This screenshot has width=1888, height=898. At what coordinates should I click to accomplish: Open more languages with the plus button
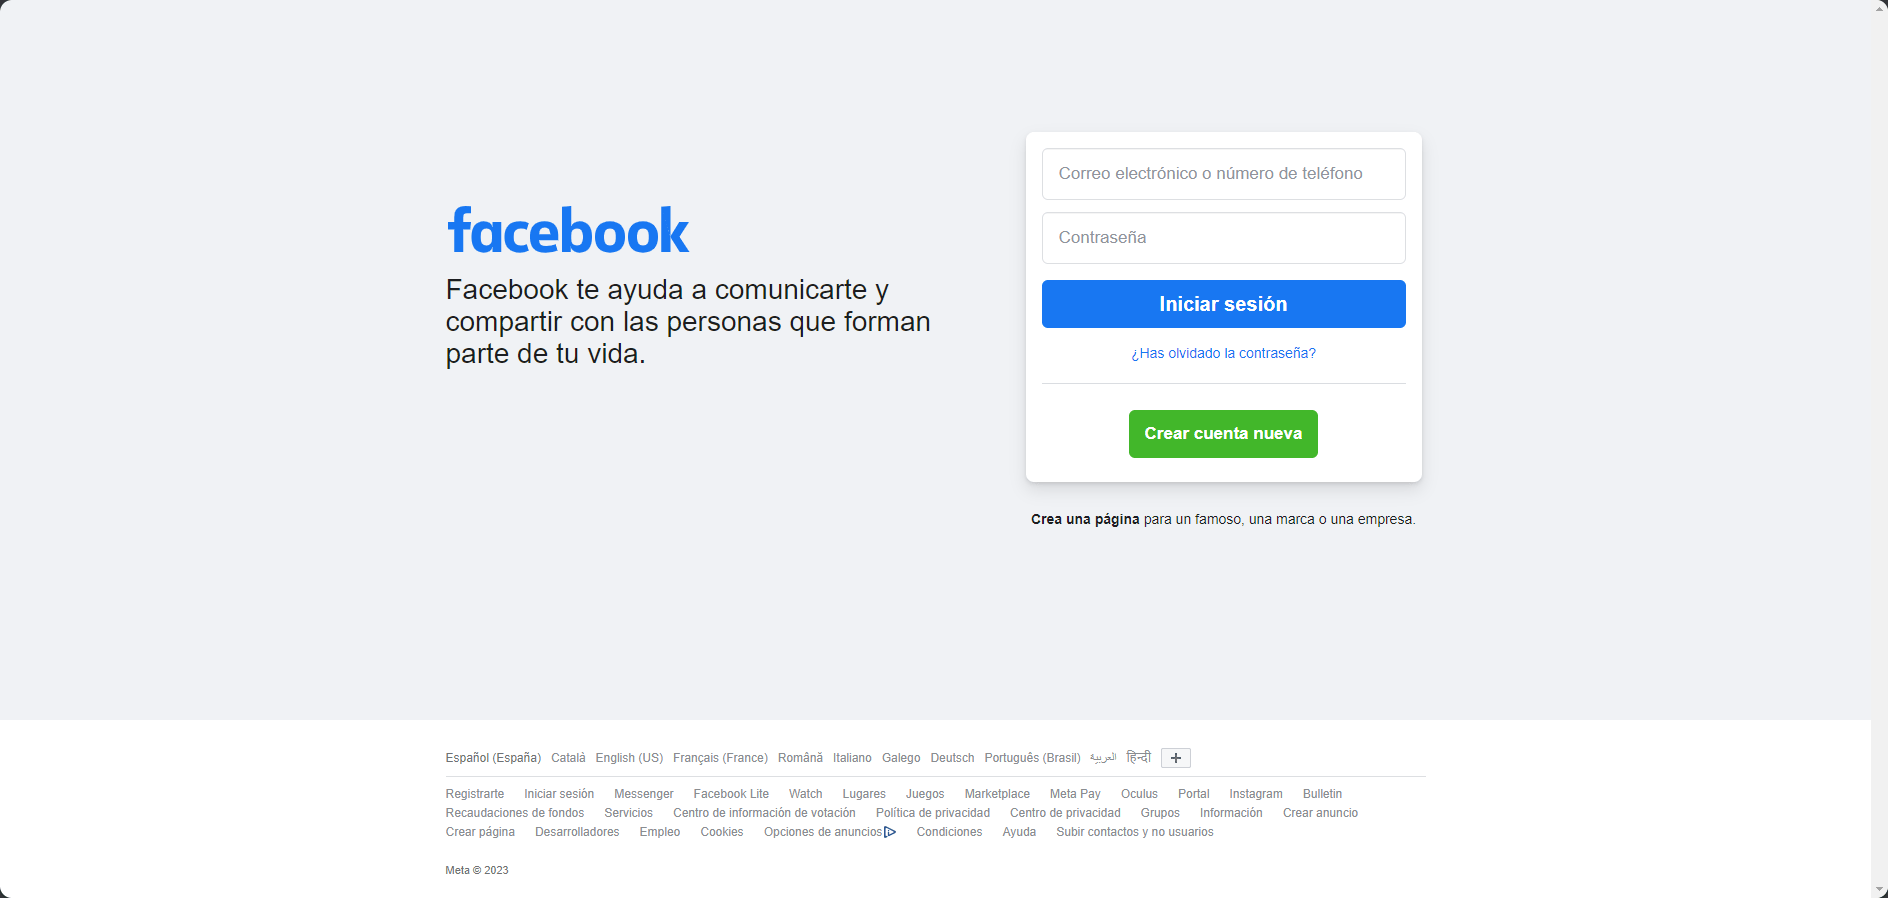1176,758
